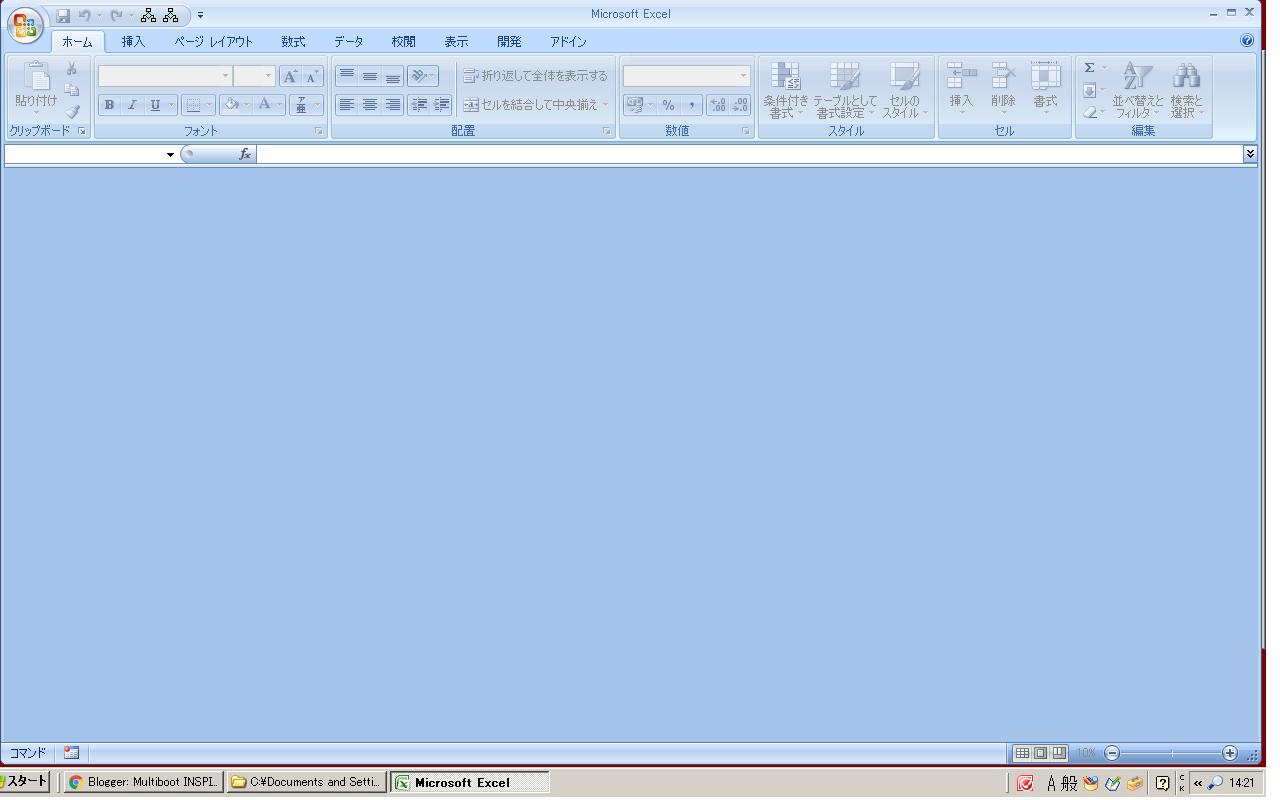Image resolution: width=1280 pixels, height=800 pixels.
Task: Open the ページ レイアウト tab
Action: pyautogui.click(x=213, y=42)
